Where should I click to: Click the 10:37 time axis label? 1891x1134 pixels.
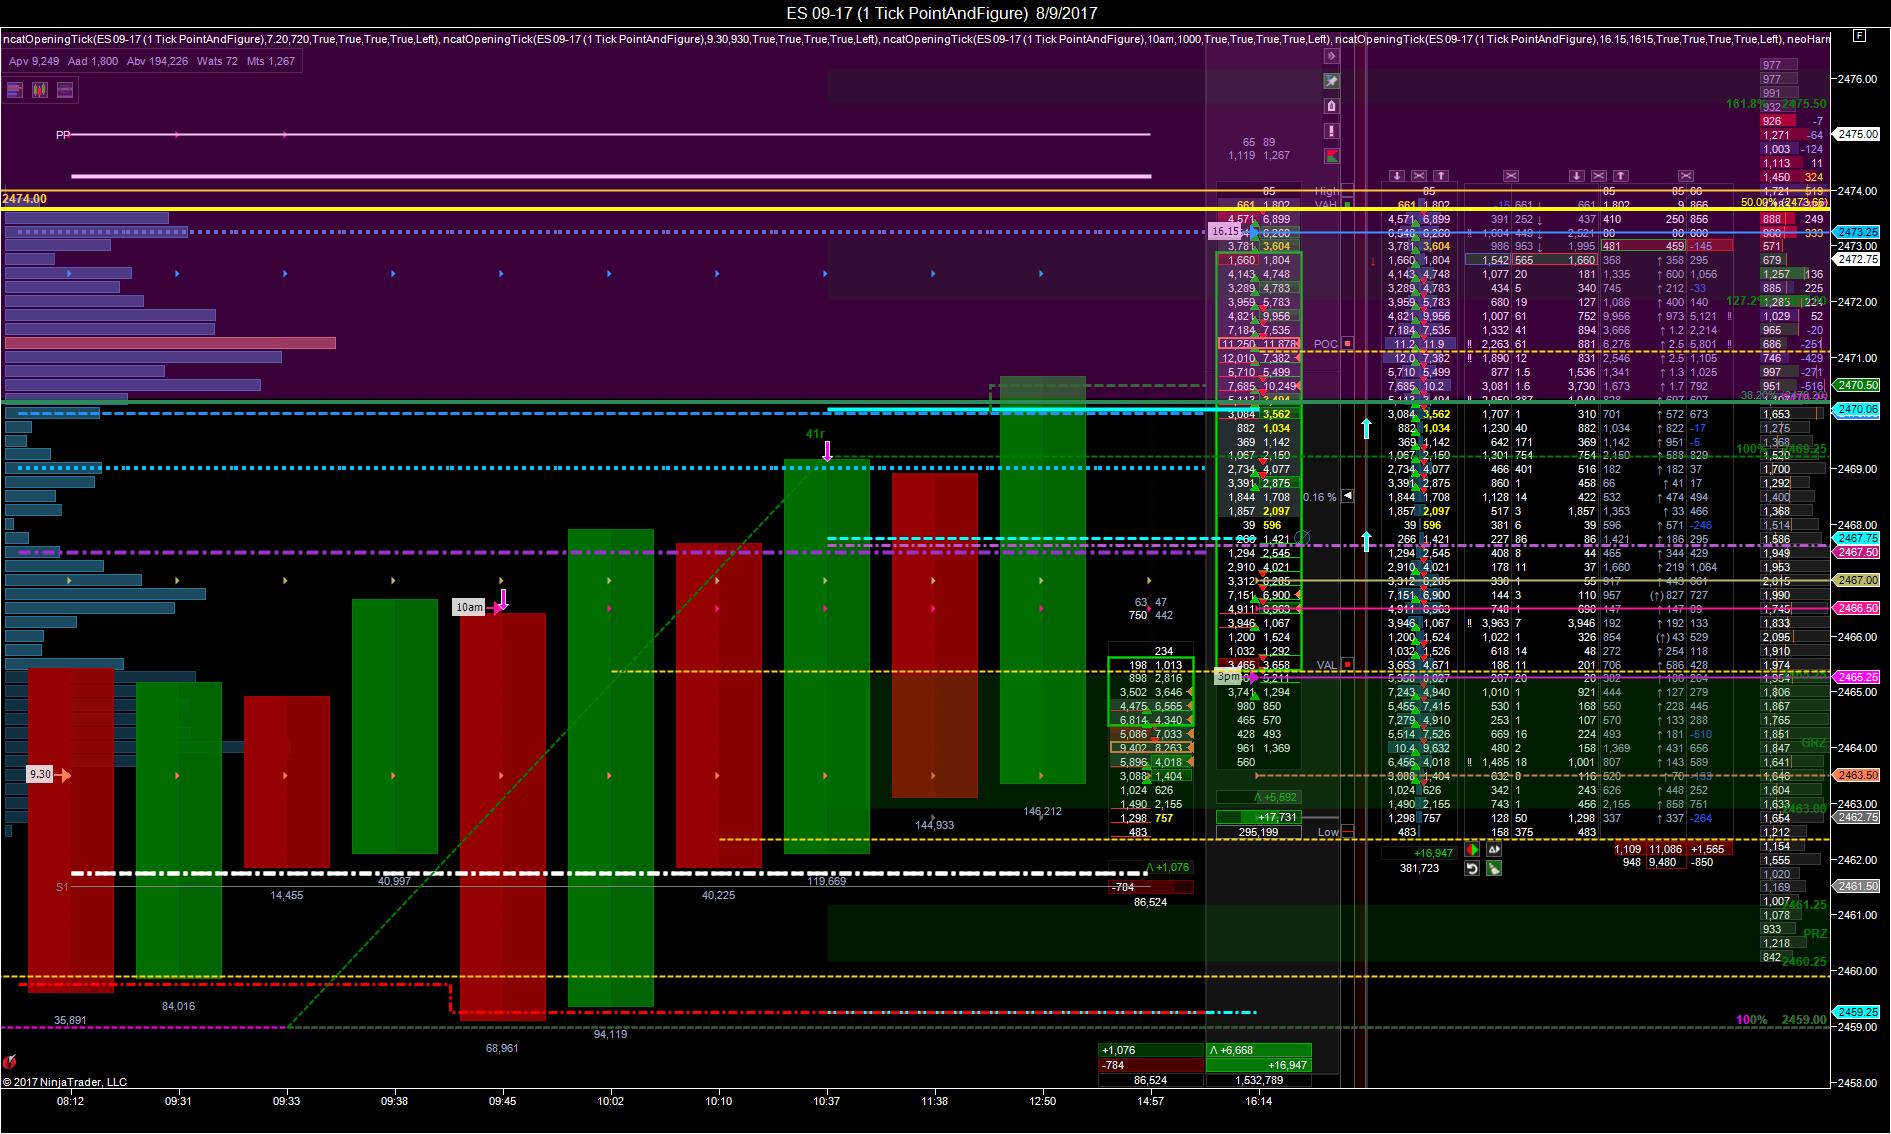pyautogui.click(x=827, y=1101)
